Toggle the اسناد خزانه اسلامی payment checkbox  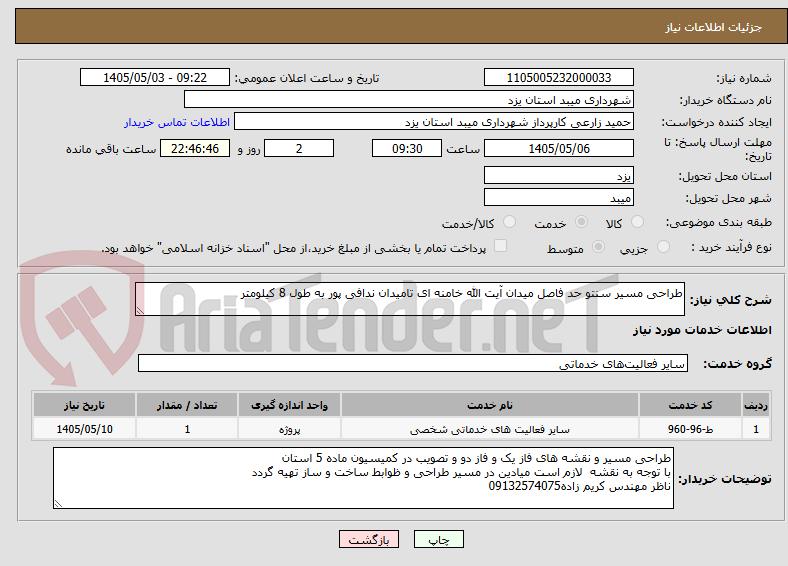pyautogui.click(x=500, y=245)
